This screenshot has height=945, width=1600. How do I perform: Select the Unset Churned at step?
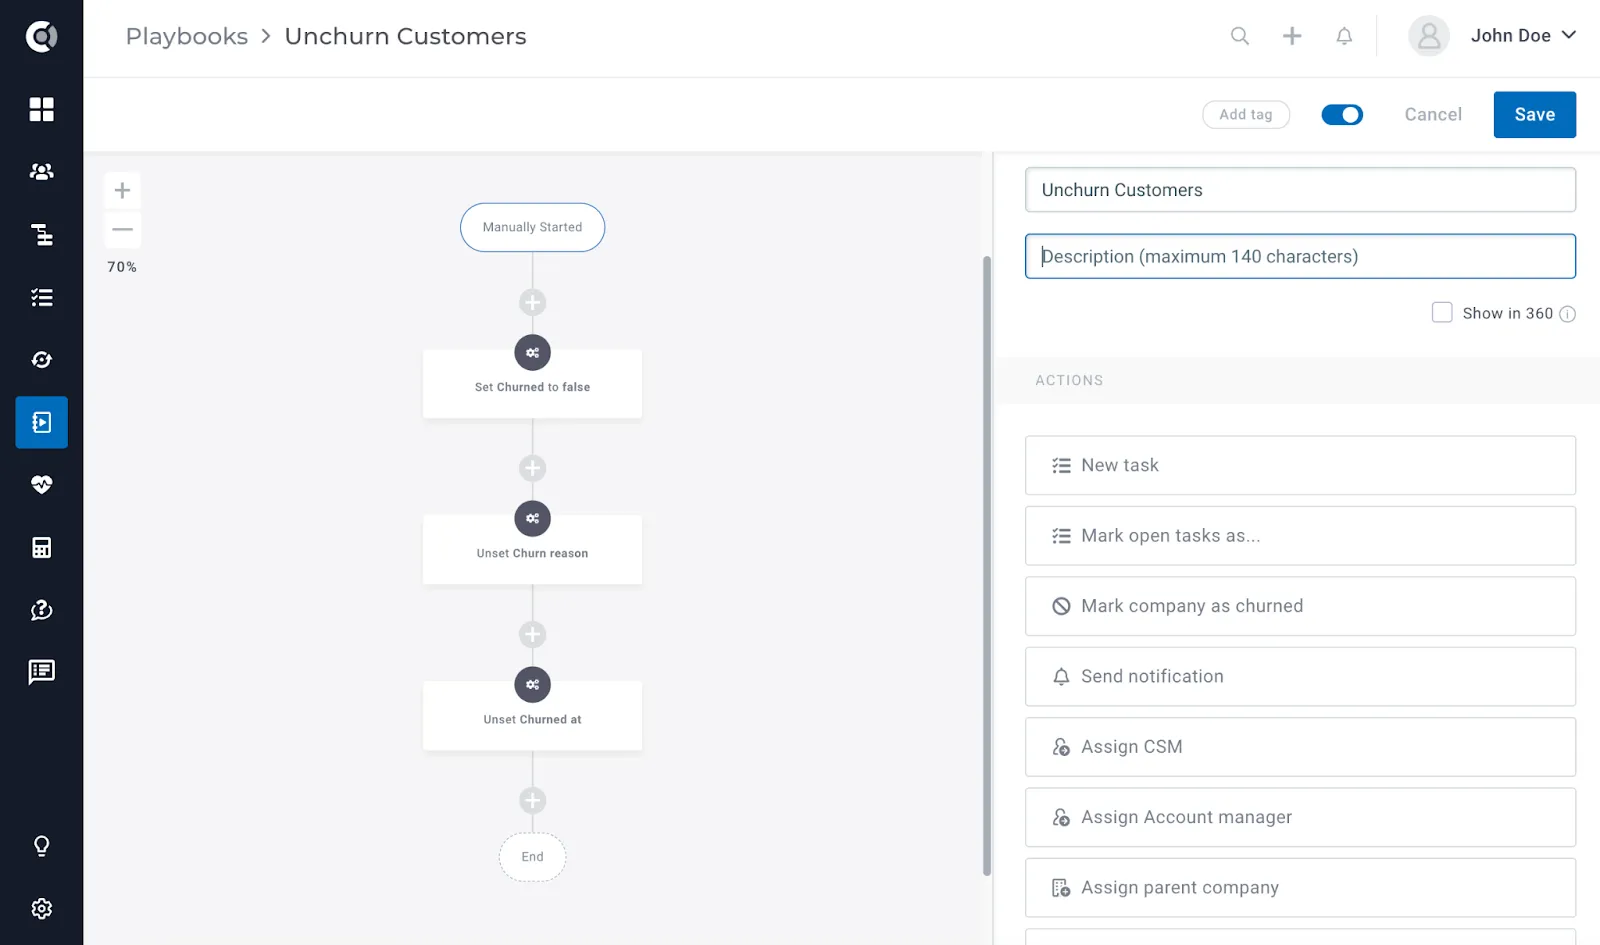coord(532,716)
